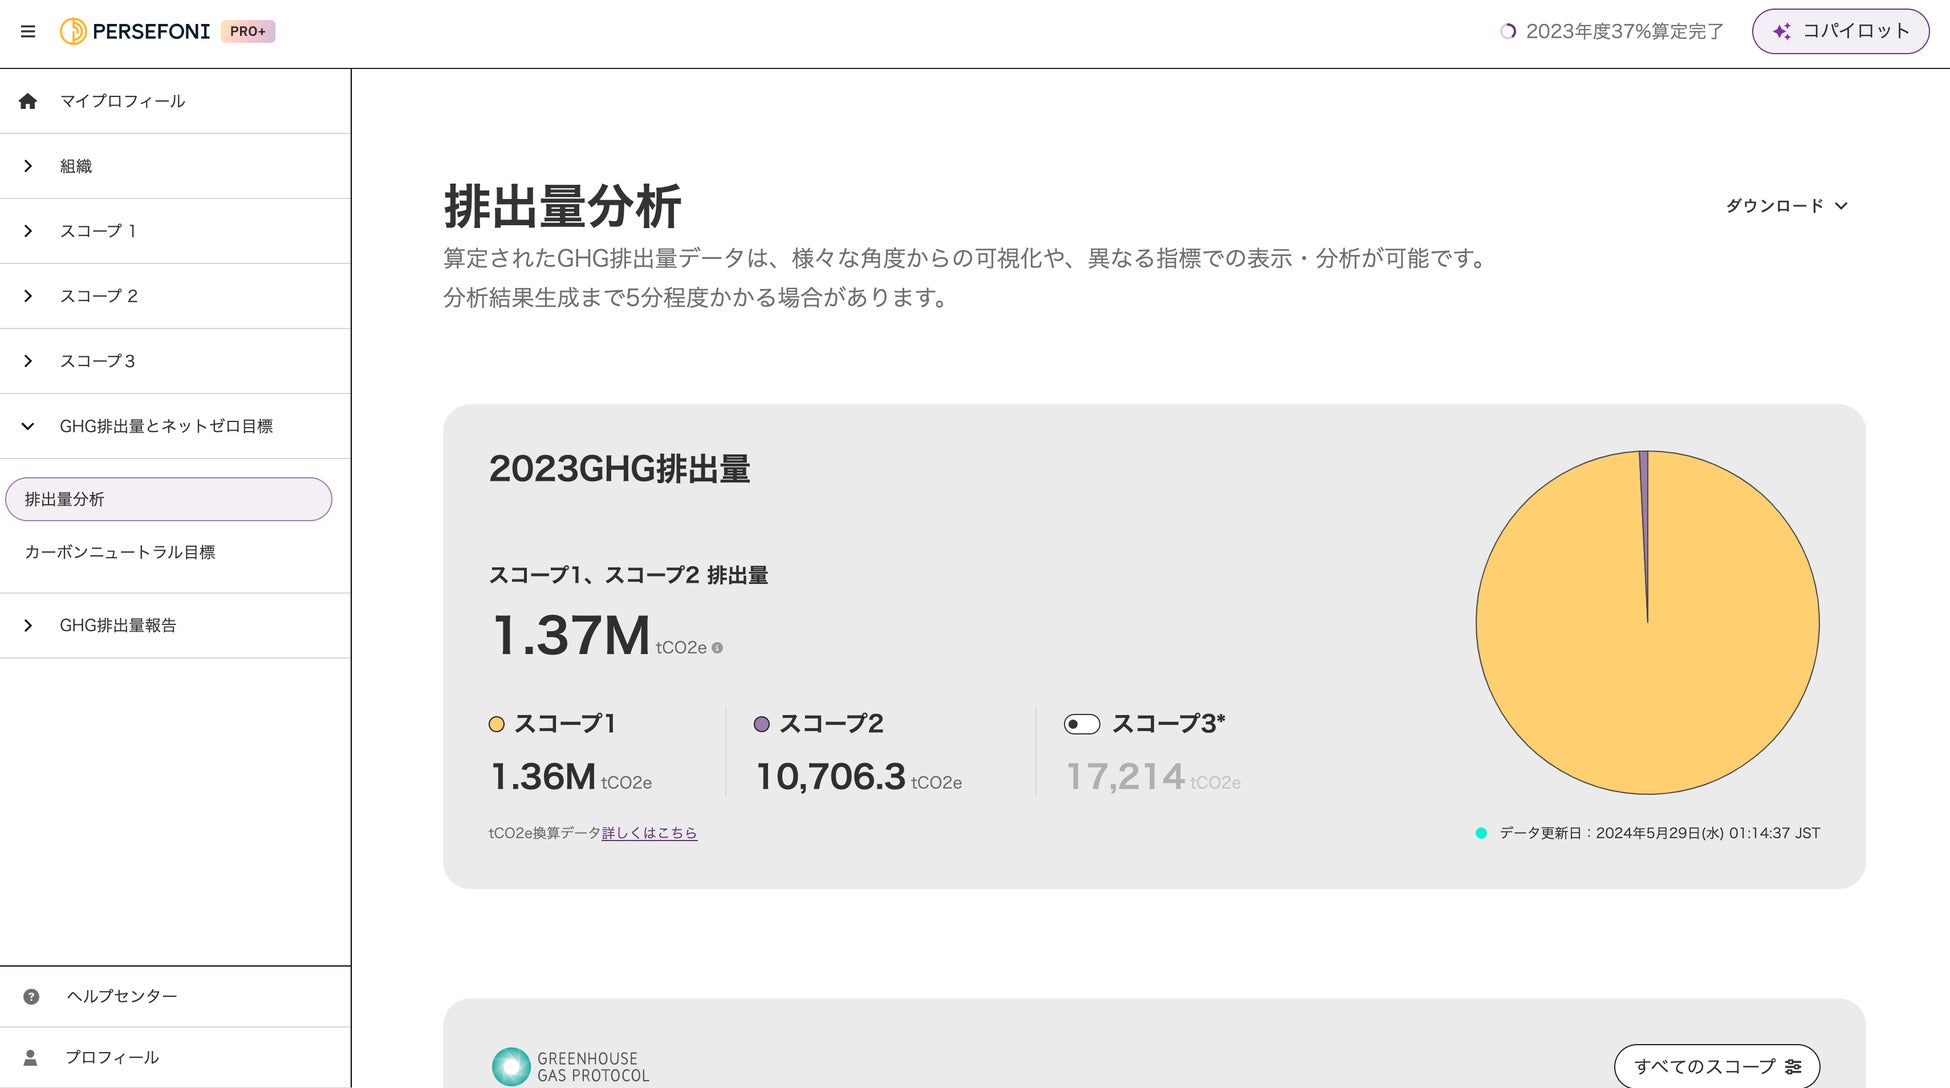Enable the スコープ3 toggle switch
Screen dimensions: 1950x1088
coord(1082,724)
